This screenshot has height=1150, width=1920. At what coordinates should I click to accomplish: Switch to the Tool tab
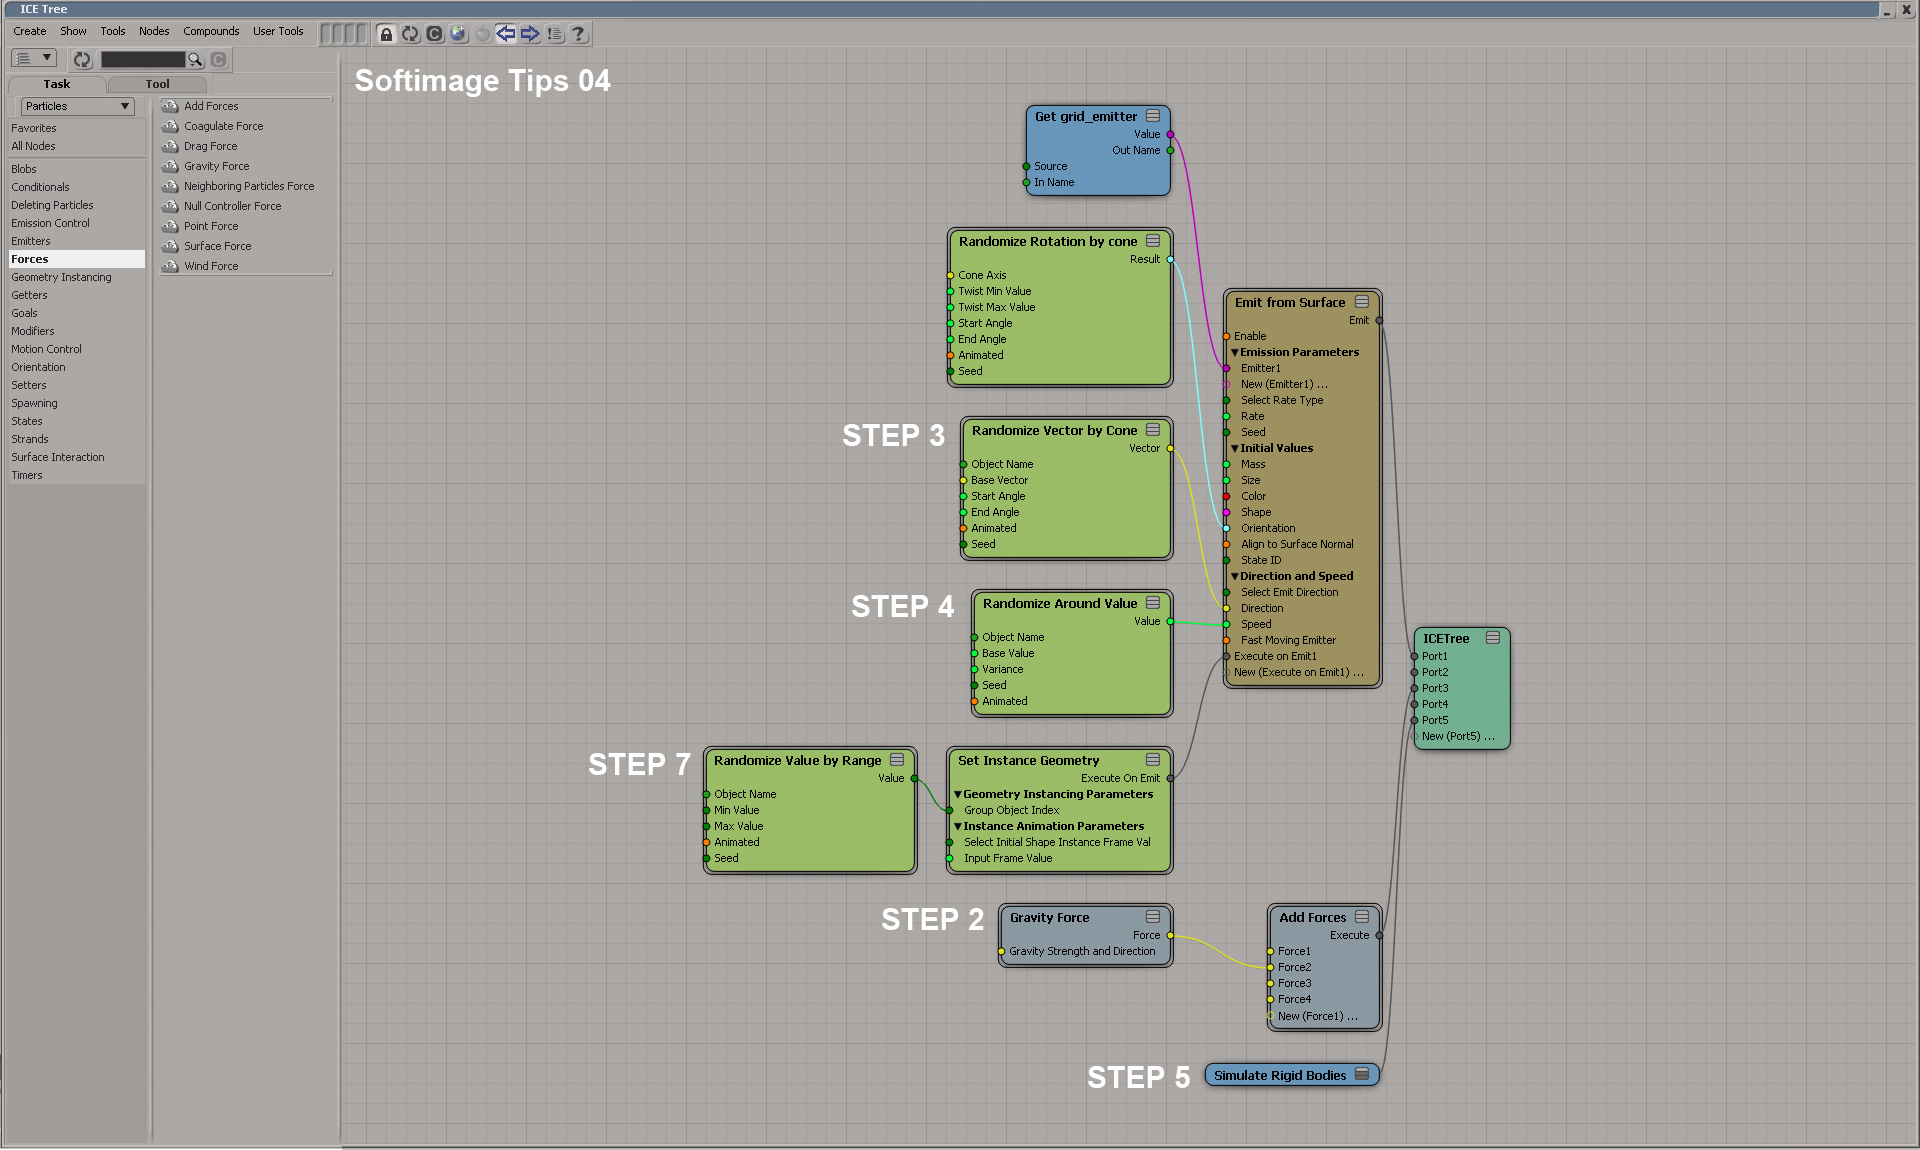click(157, 84)
